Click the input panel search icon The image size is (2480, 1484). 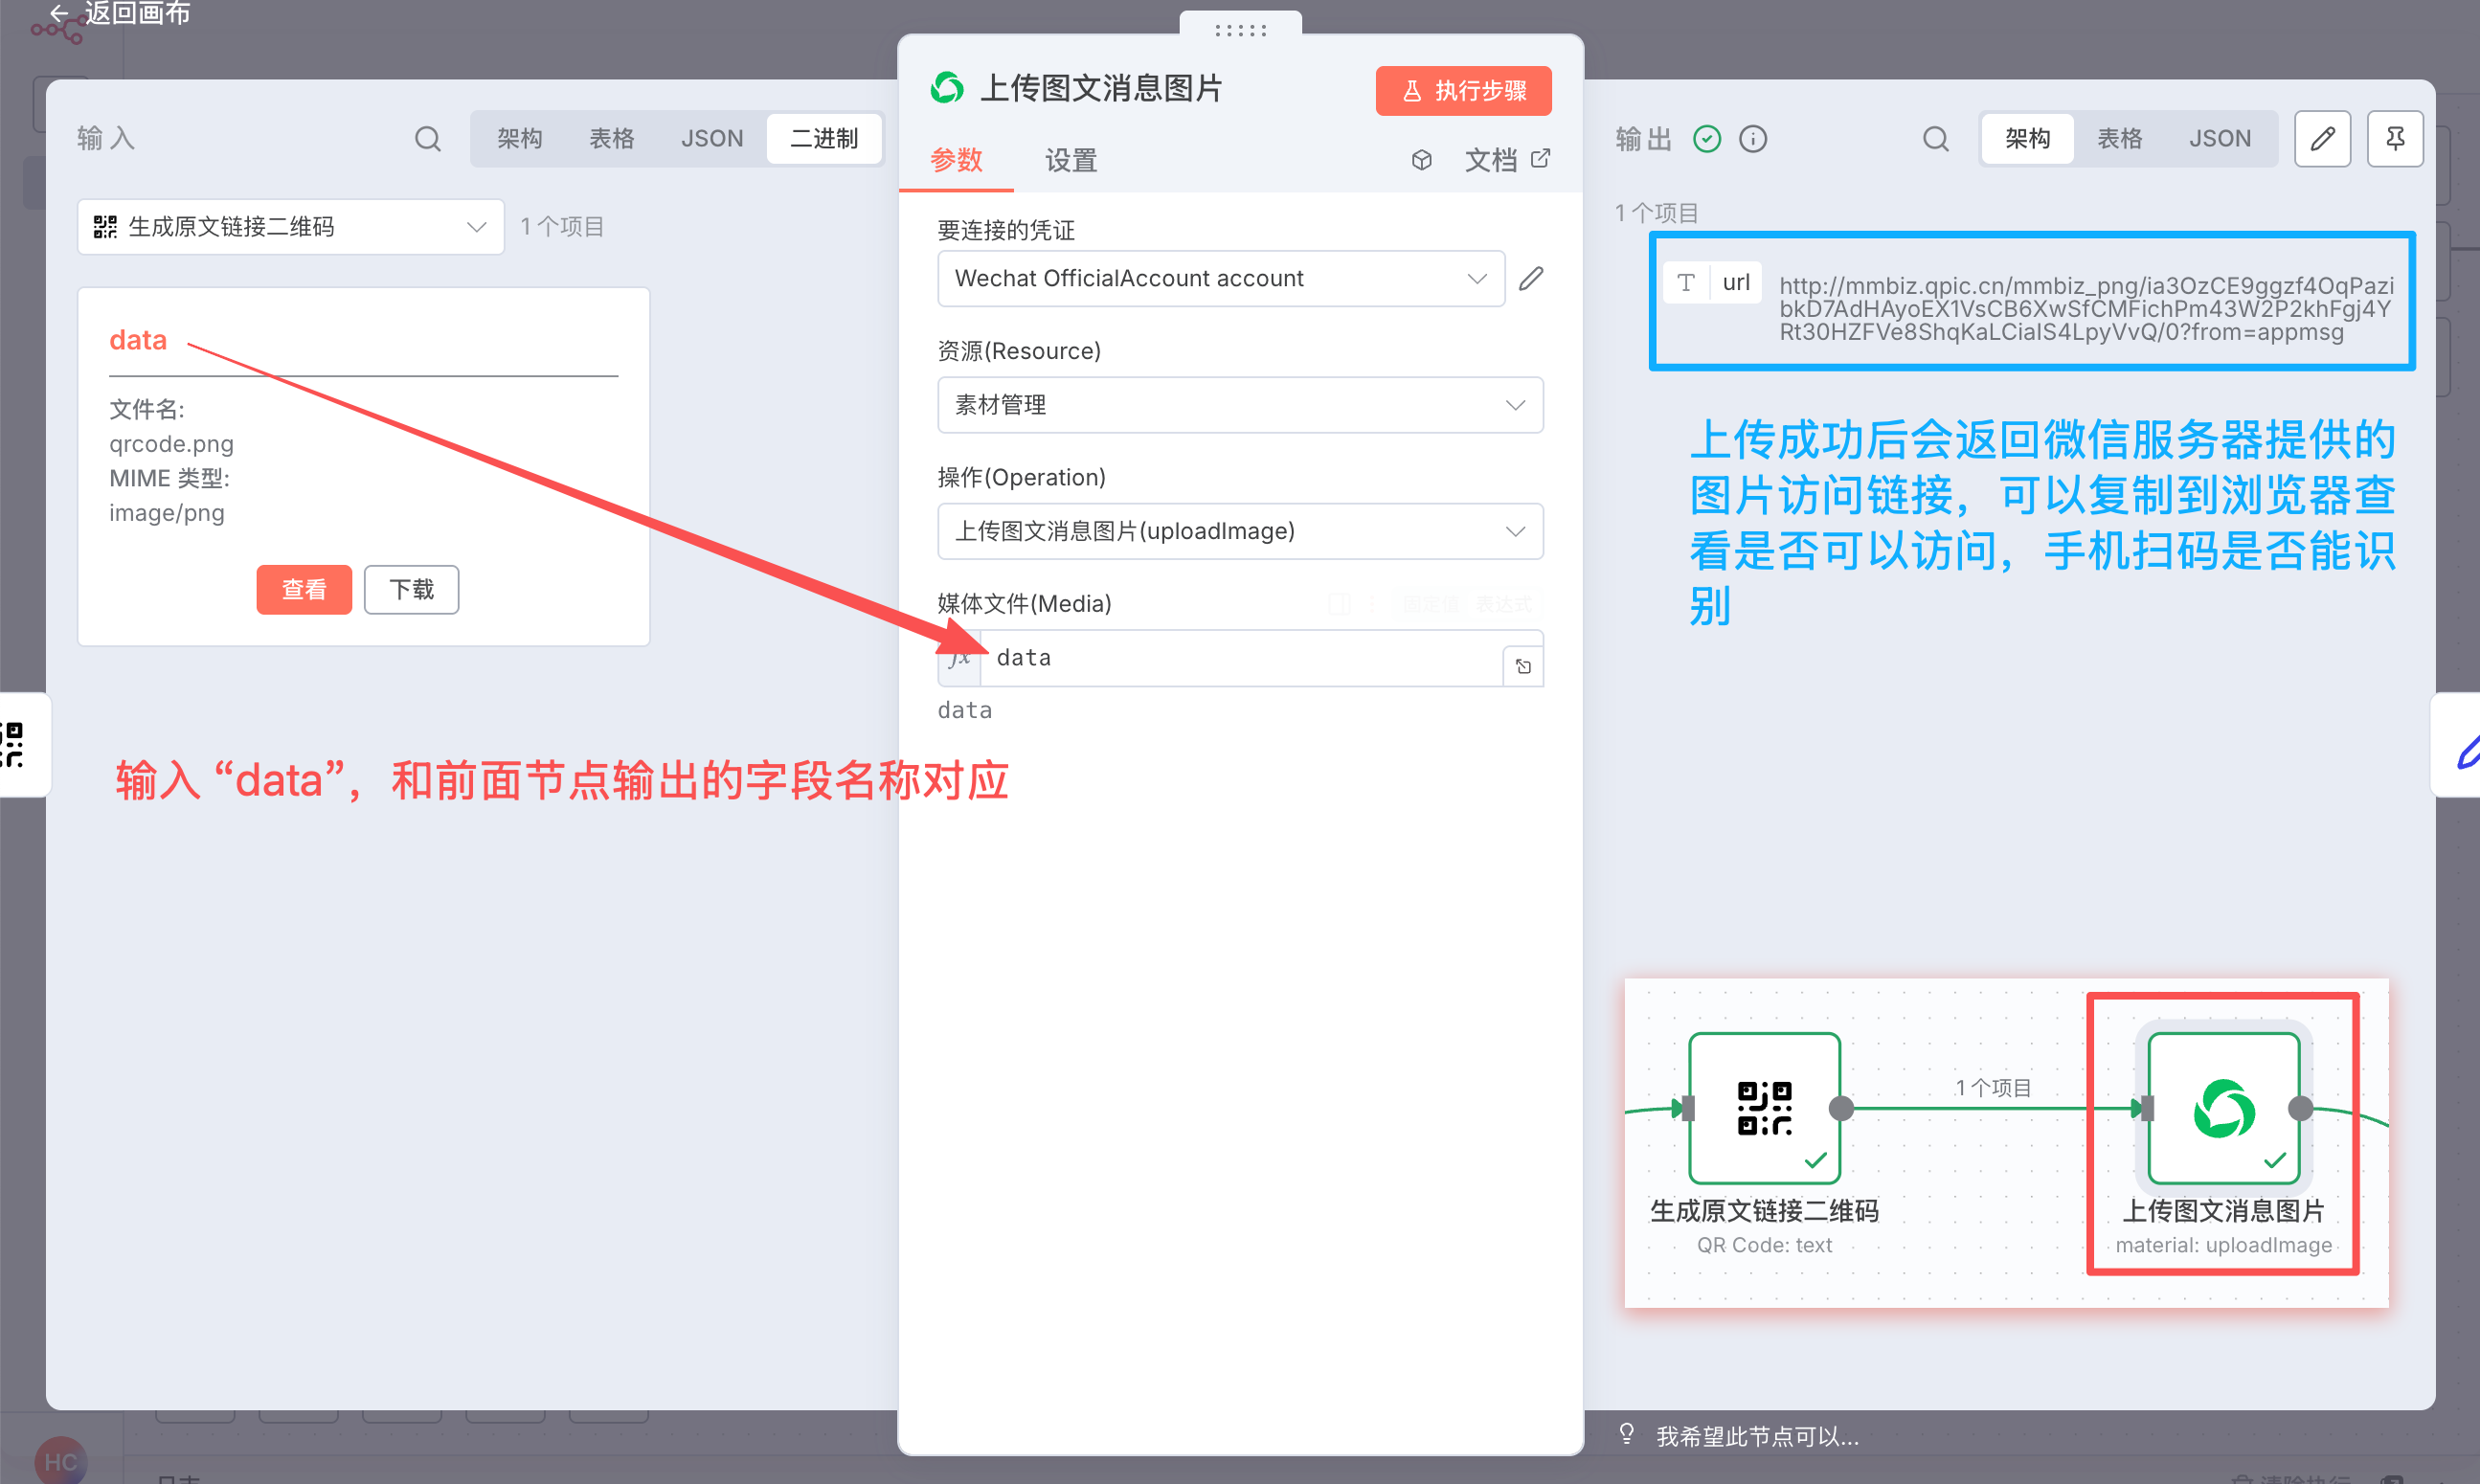427,138
